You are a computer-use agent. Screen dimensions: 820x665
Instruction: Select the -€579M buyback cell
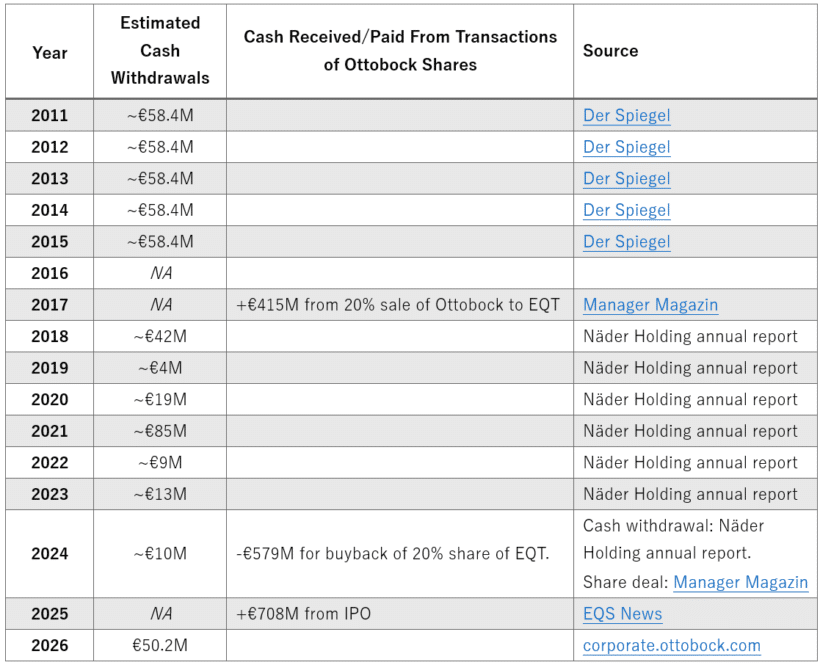click(x=400, y=554)
